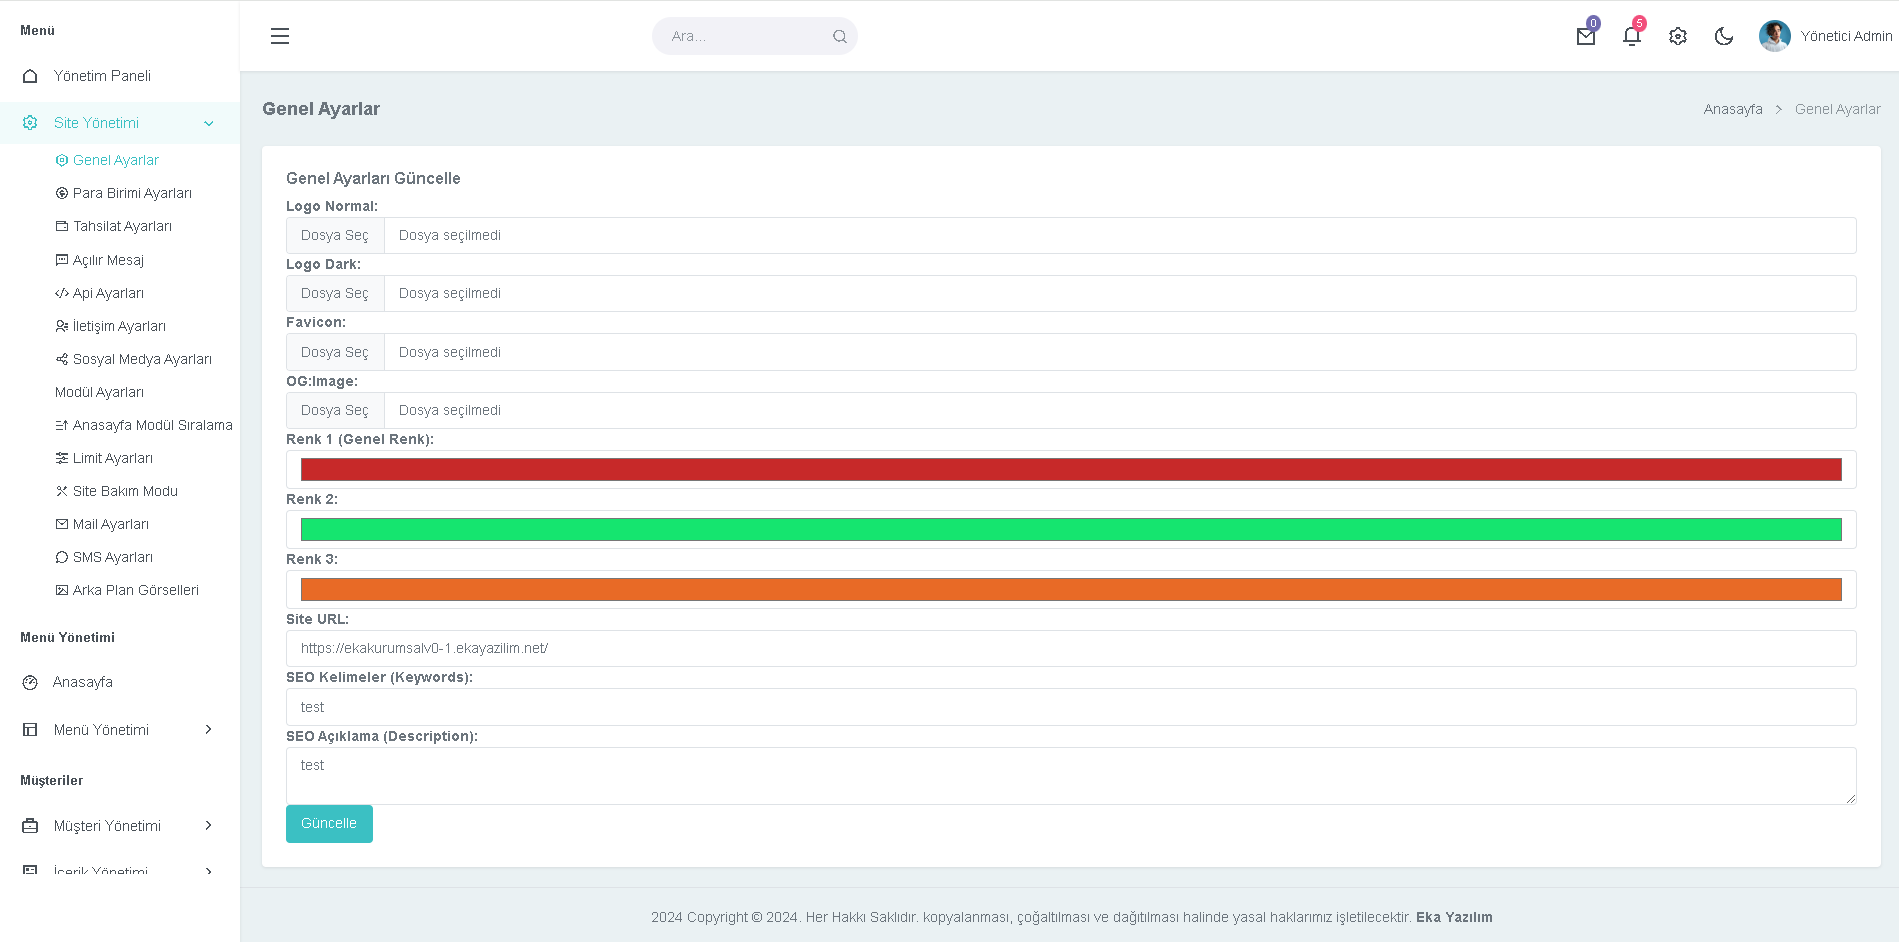
Task: Click the Eka Yazılım footer text
Action: 1454,917
